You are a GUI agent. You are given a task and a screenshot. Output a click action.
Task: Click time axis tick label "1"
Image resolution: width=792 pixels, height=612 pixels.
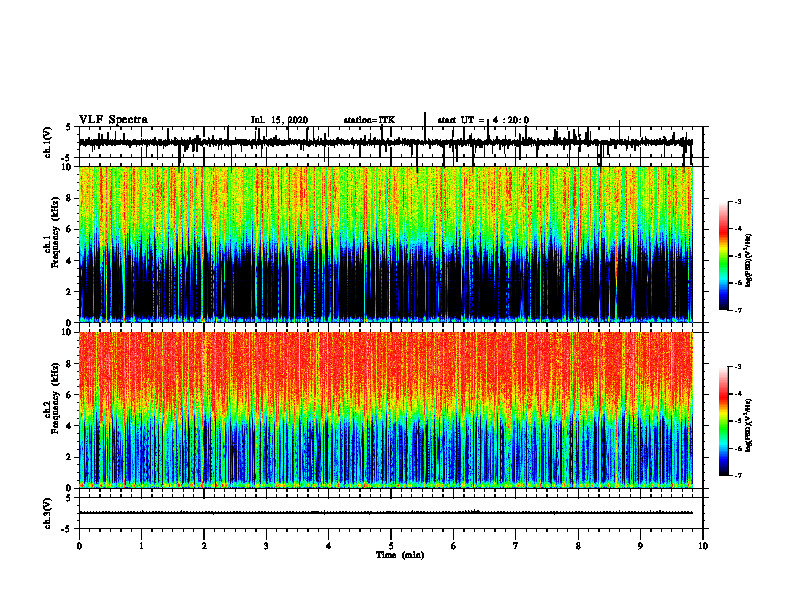click(141, 546)
